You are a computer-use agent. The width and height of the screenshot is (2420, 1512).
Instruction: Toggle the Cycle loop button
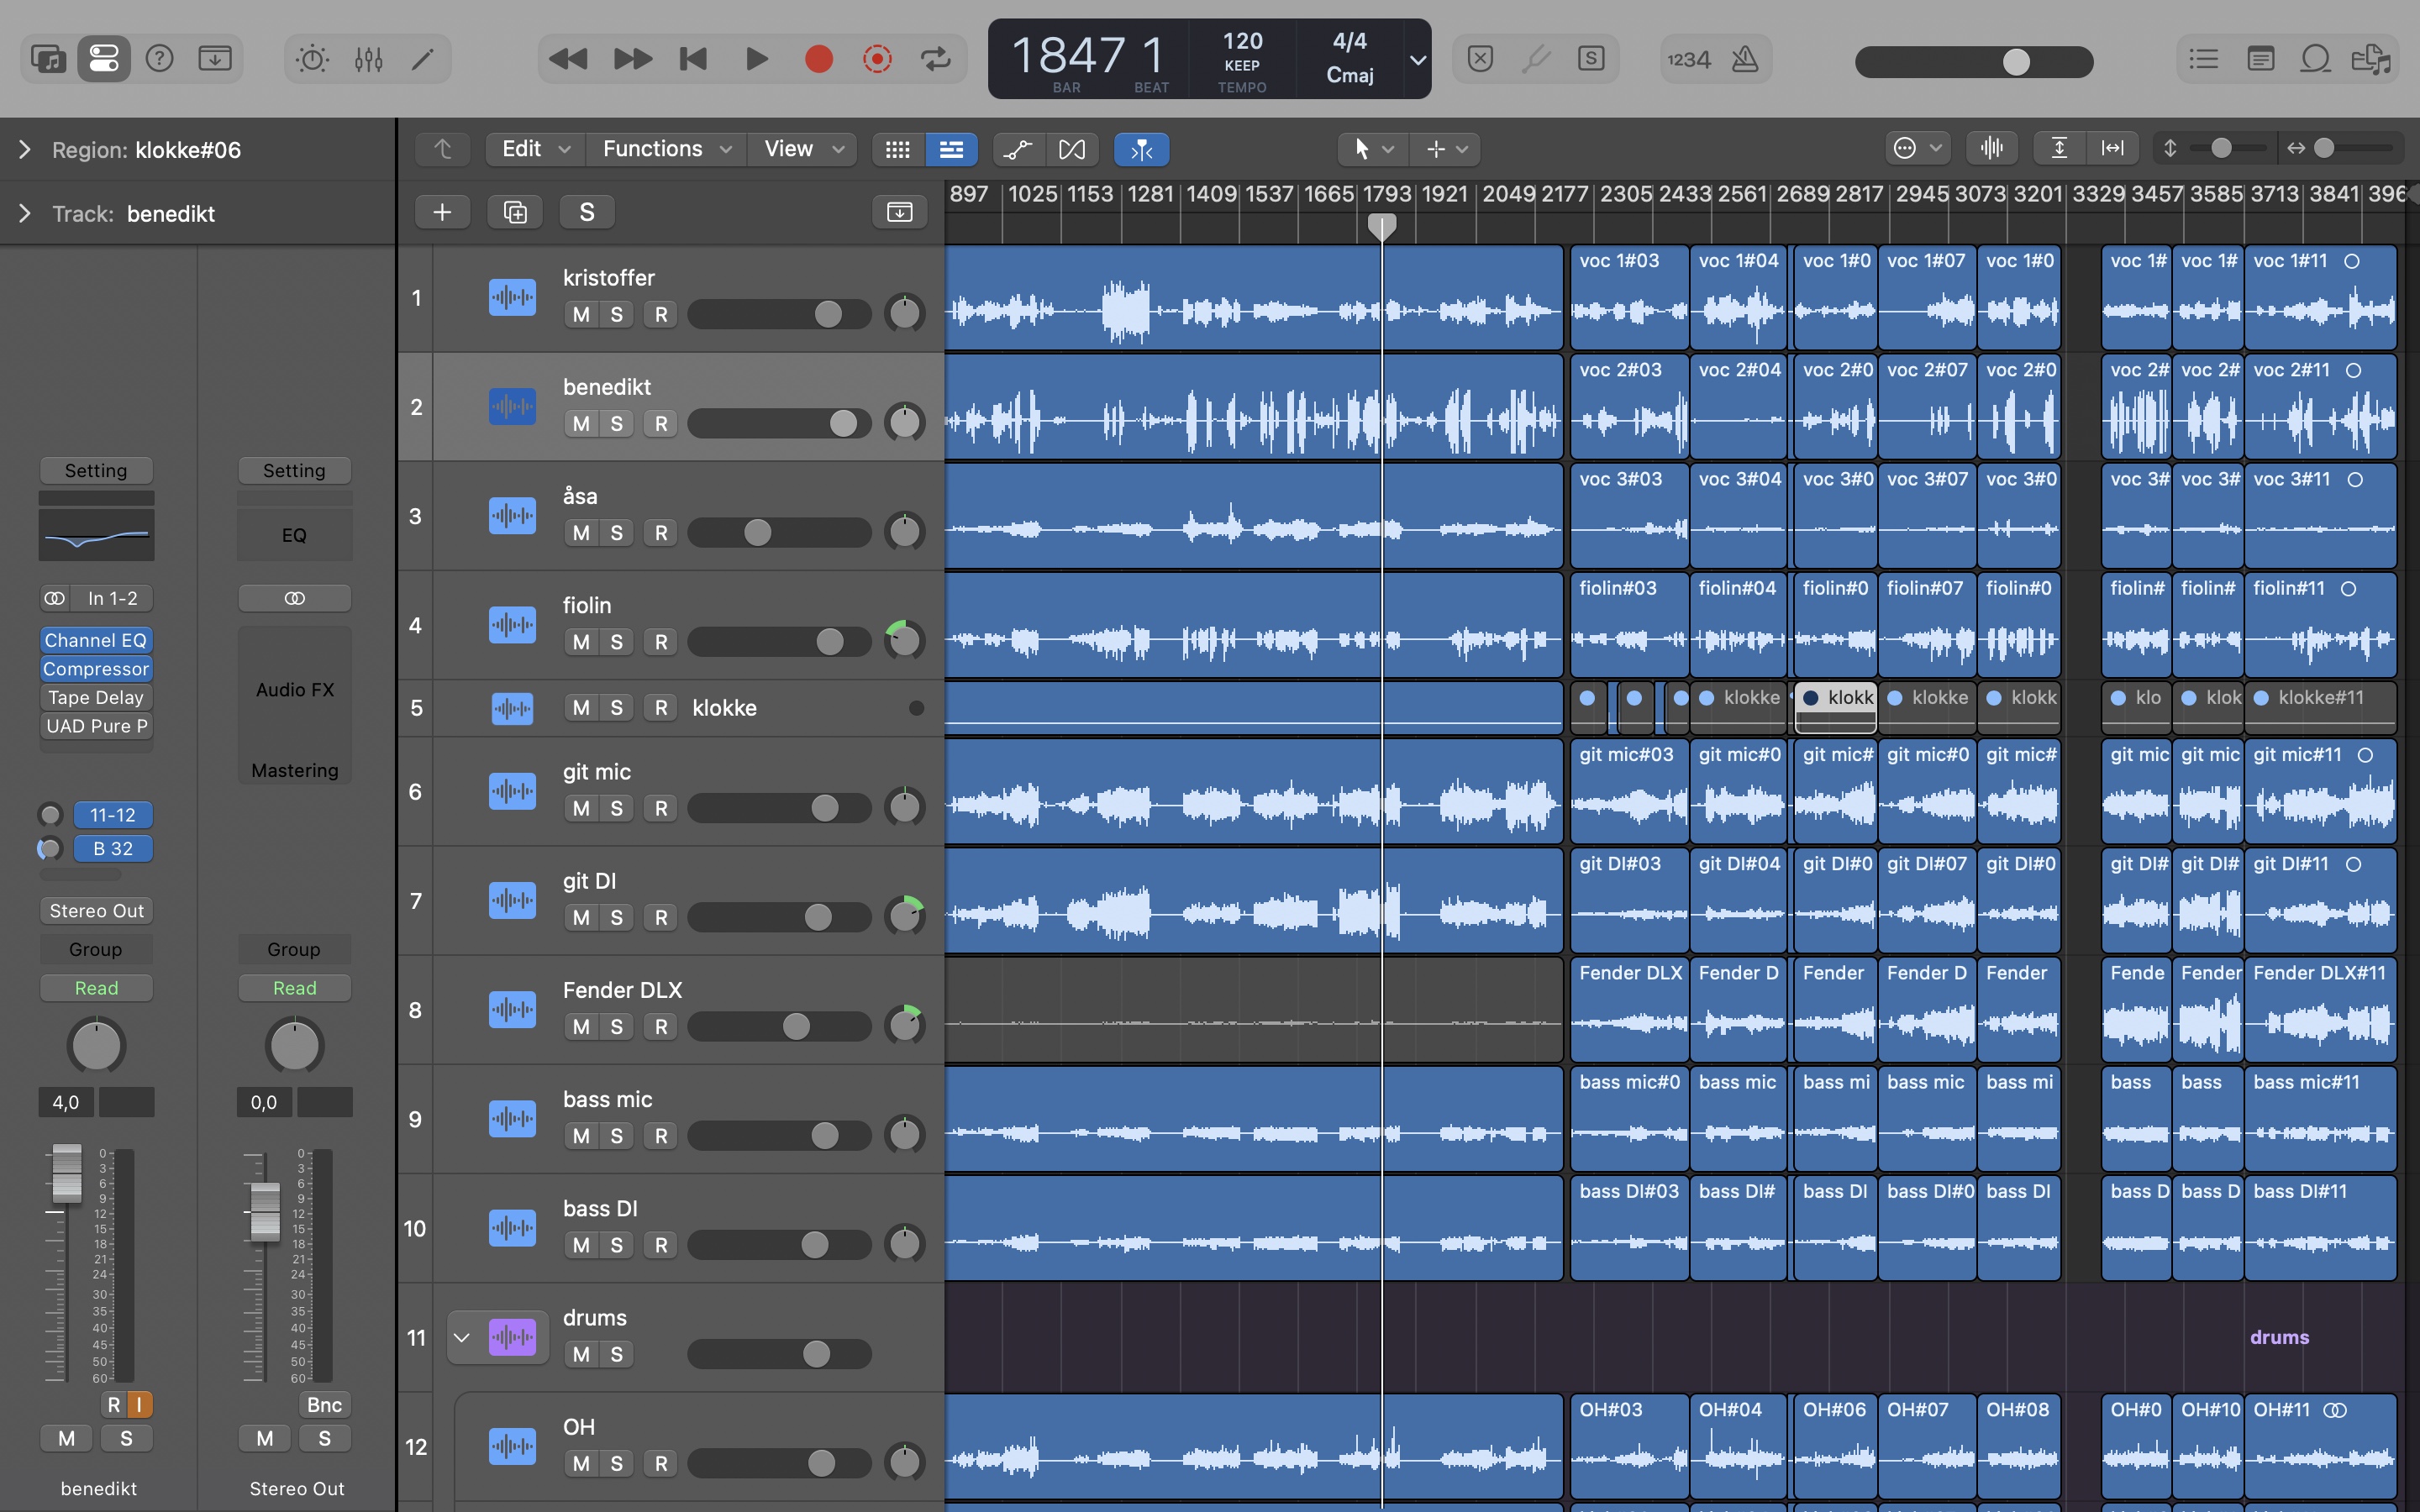coord(936,59)
